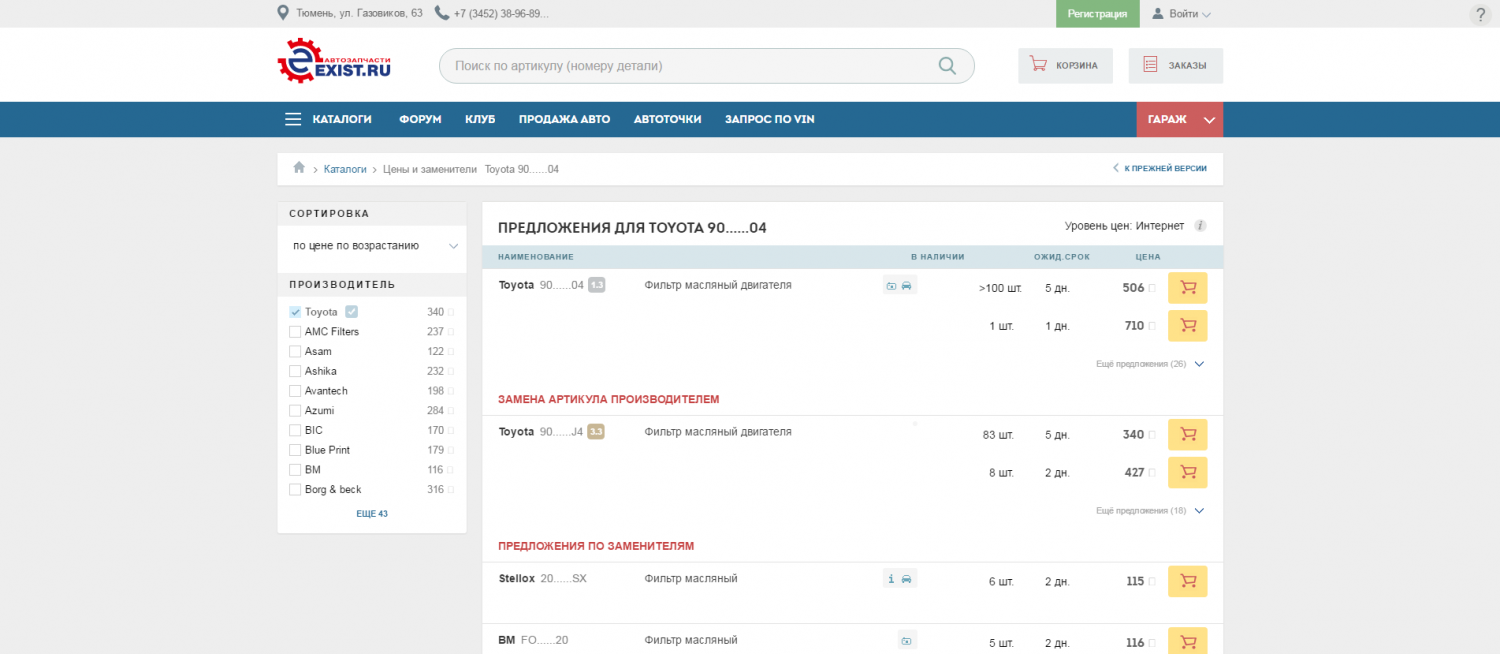Expand Ещё предложения (26)
Image resolution: width=1500 pixels, height=654 pixels.
coord(1150,364)
